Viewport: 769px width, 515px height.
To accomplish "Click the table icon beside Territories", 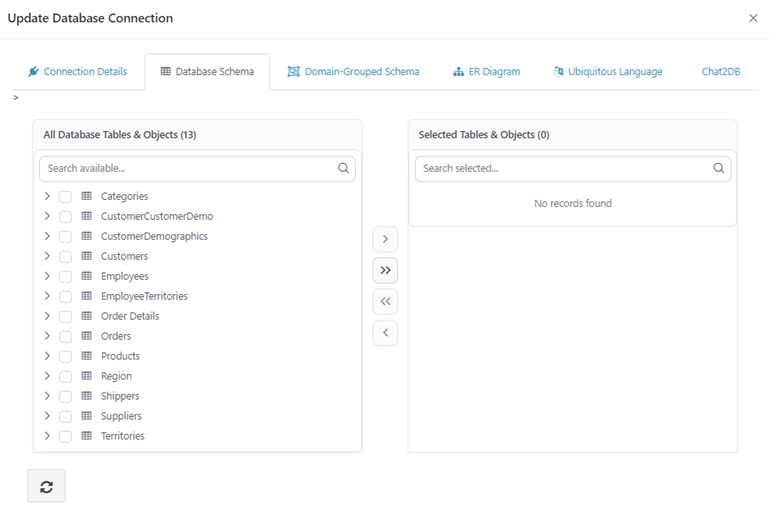I will pyautogui.click(x=87, y=436).
